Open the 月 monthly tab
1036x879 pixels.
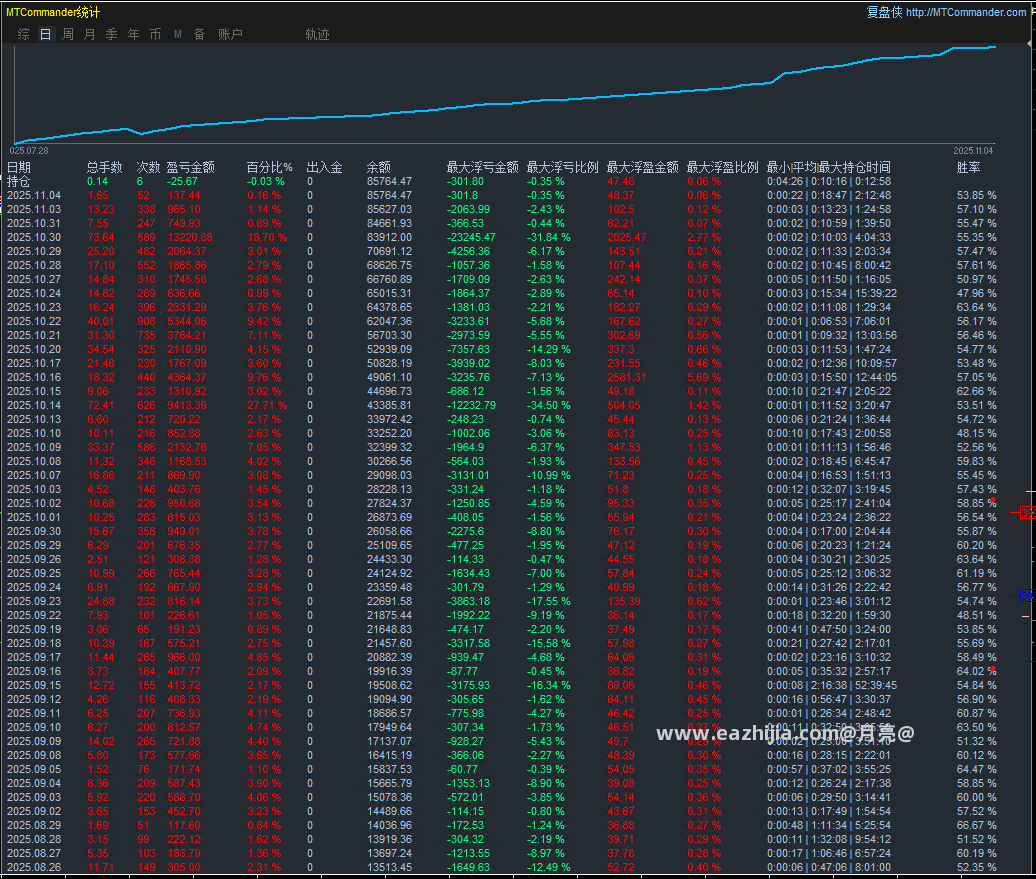[x=89, y=34]
